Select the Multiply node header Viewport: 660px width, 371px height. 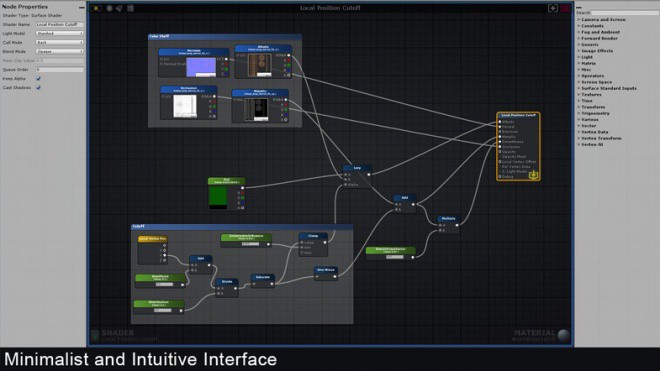[x=448, y=219]
